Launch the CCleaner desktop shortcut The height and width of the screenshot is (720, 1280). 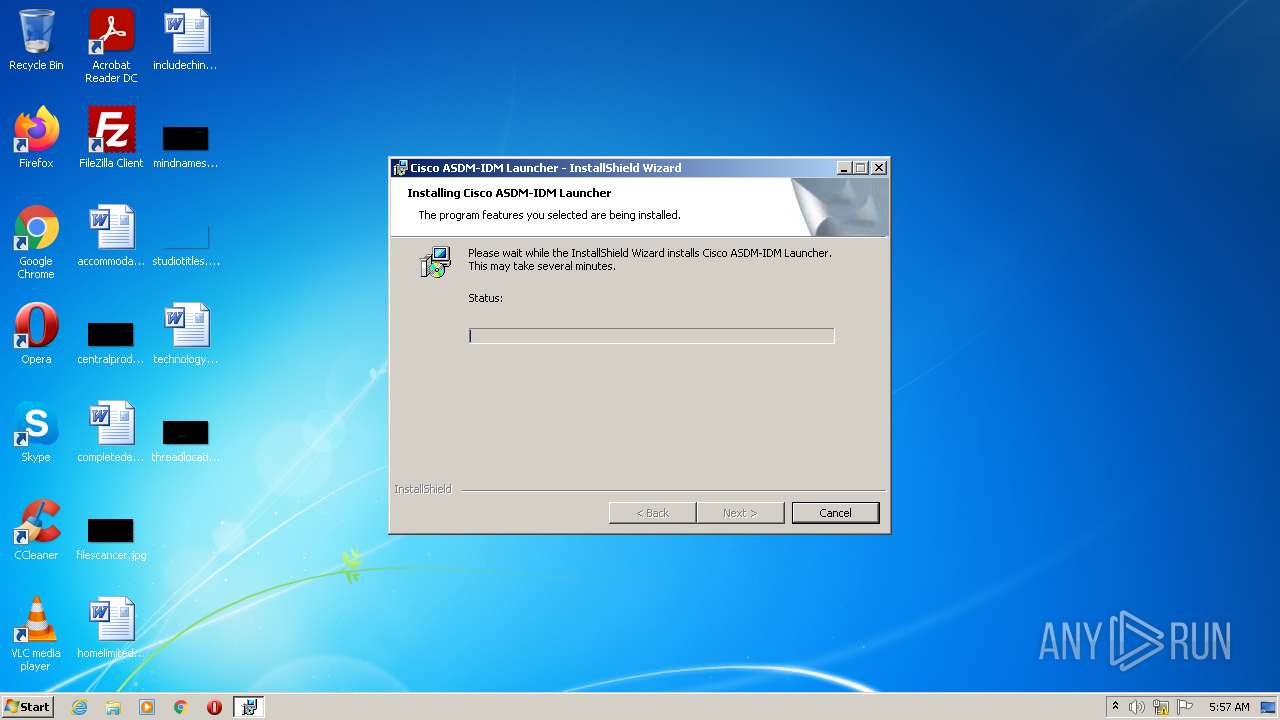click(x=36, y=530)
